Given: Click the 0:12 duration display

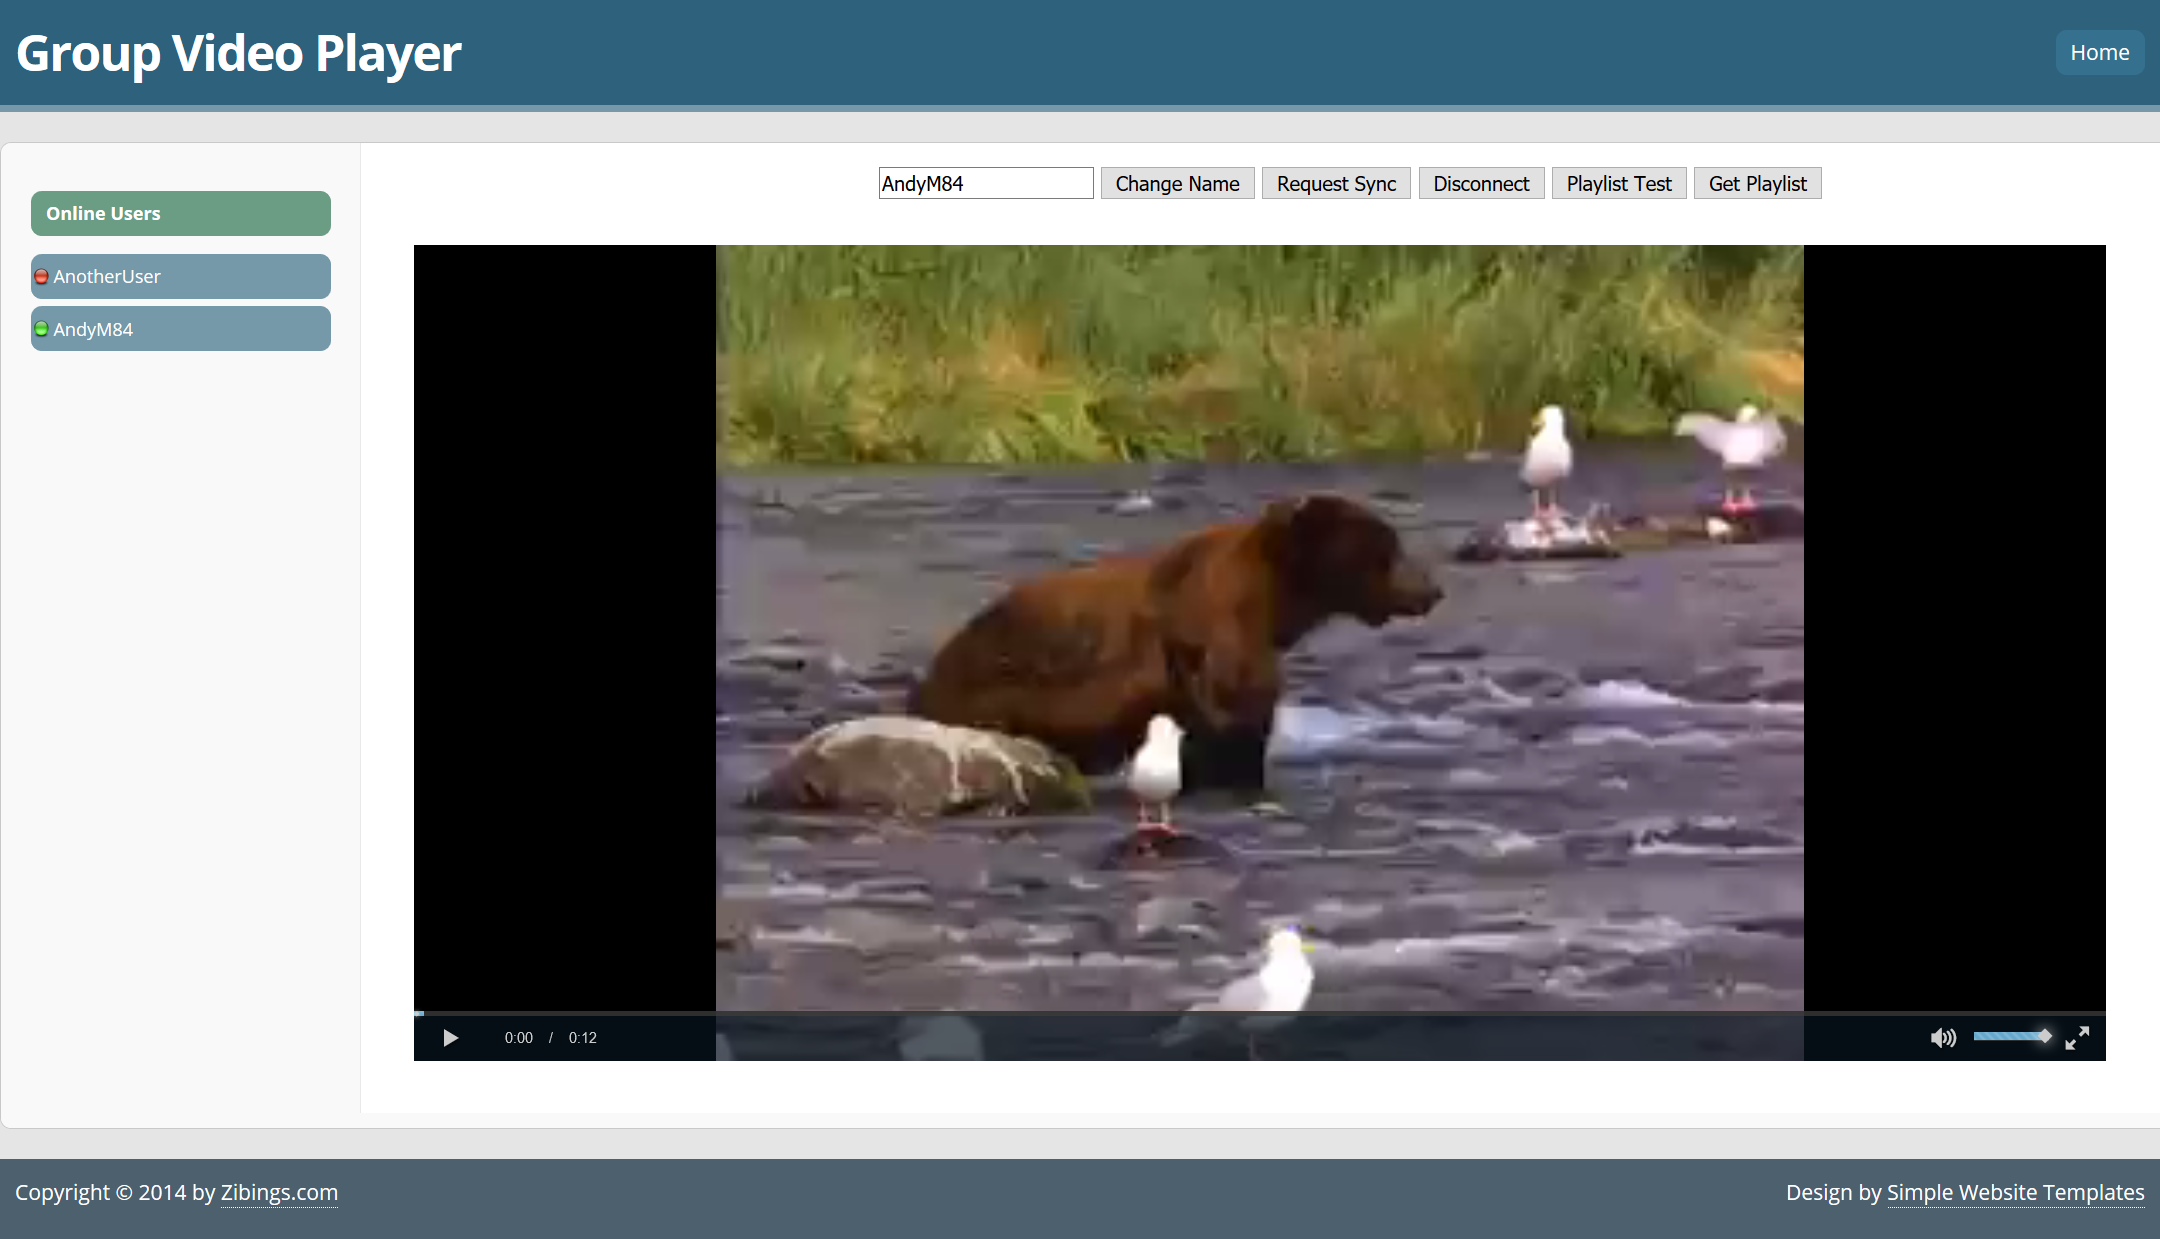Looking at the screenshot, I should [583, 1038].
